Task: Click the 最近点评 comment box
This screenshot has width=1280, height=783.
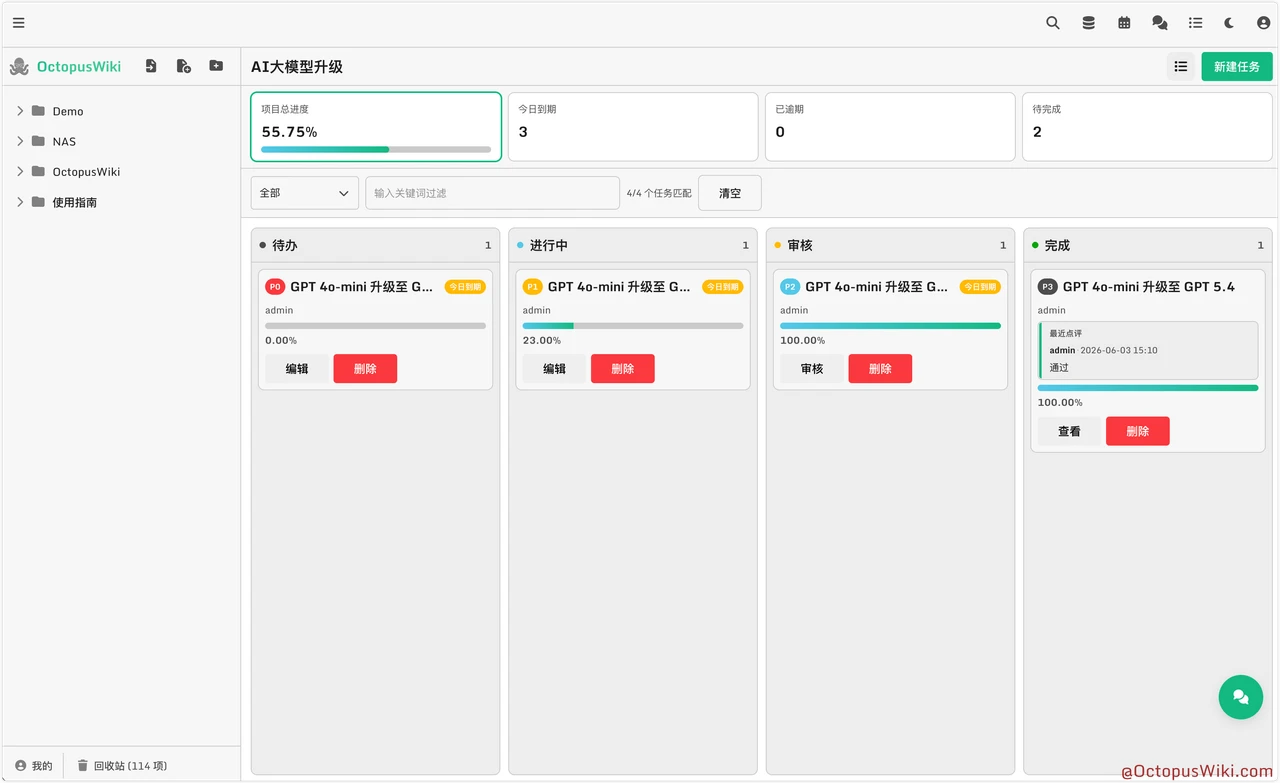Action: [1148, 350]
